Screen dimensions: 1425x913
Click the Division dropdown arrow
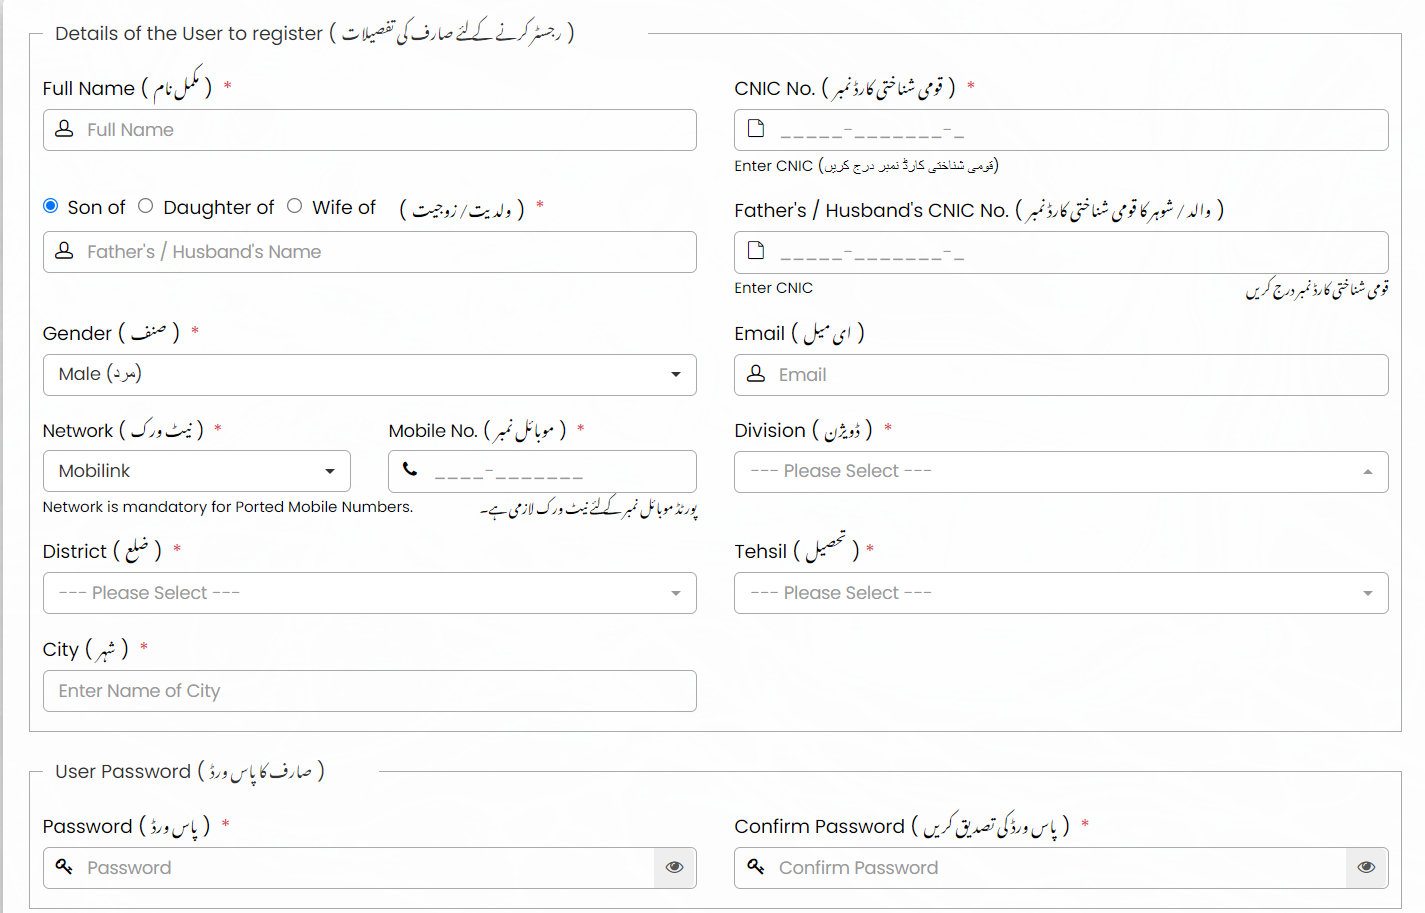pyautogui.click(x=1368, y=472)
